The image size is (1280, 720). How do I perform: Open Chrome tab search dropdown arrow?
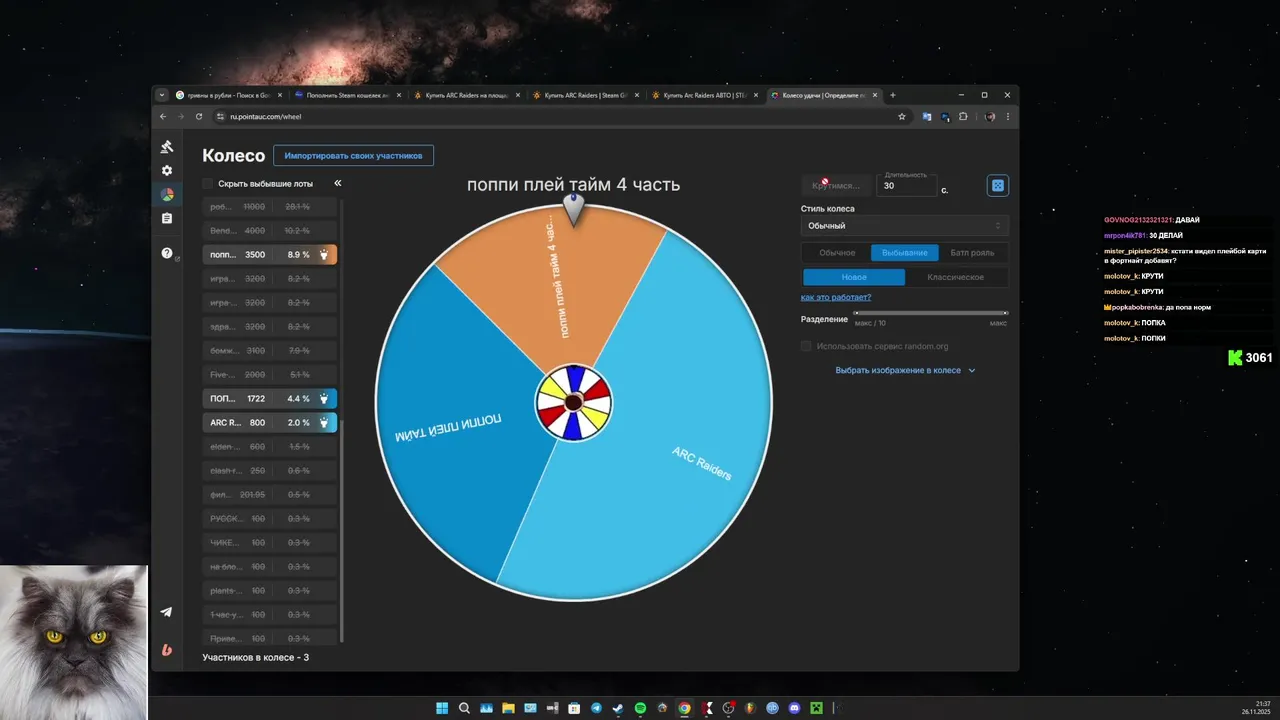[x=162, y=95]
